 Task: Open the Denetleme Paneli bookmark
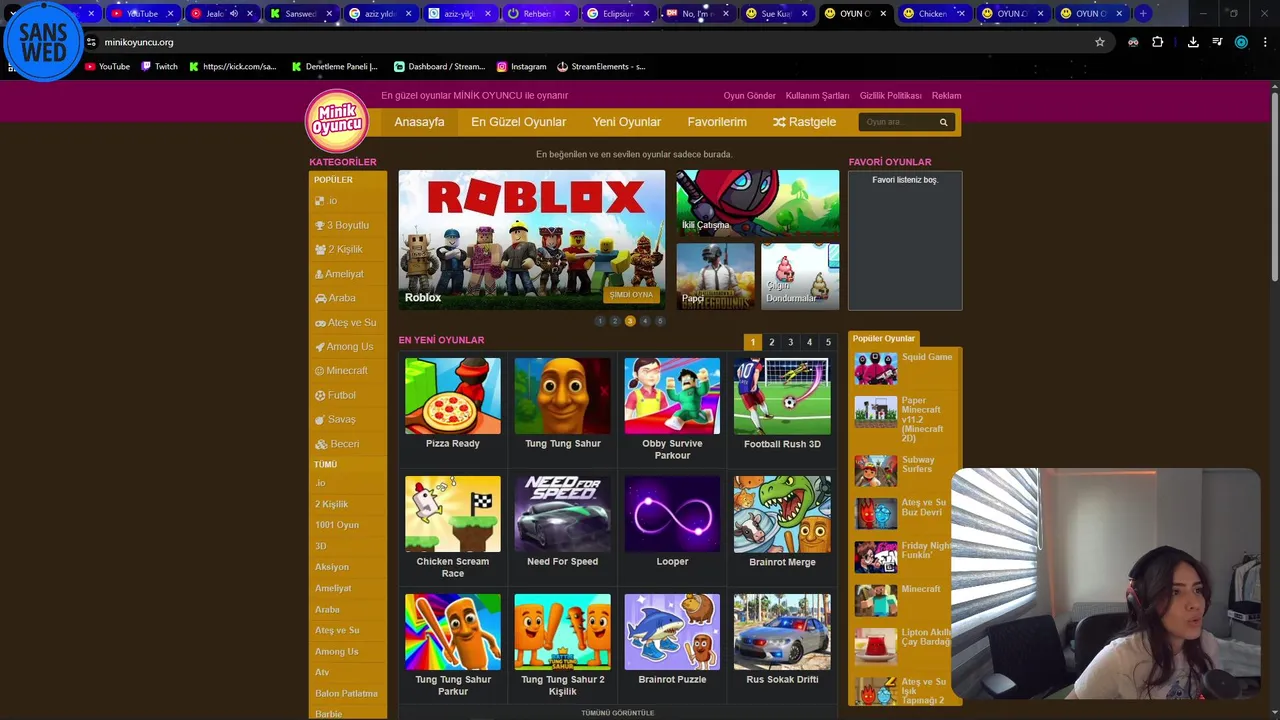[335, 67]
